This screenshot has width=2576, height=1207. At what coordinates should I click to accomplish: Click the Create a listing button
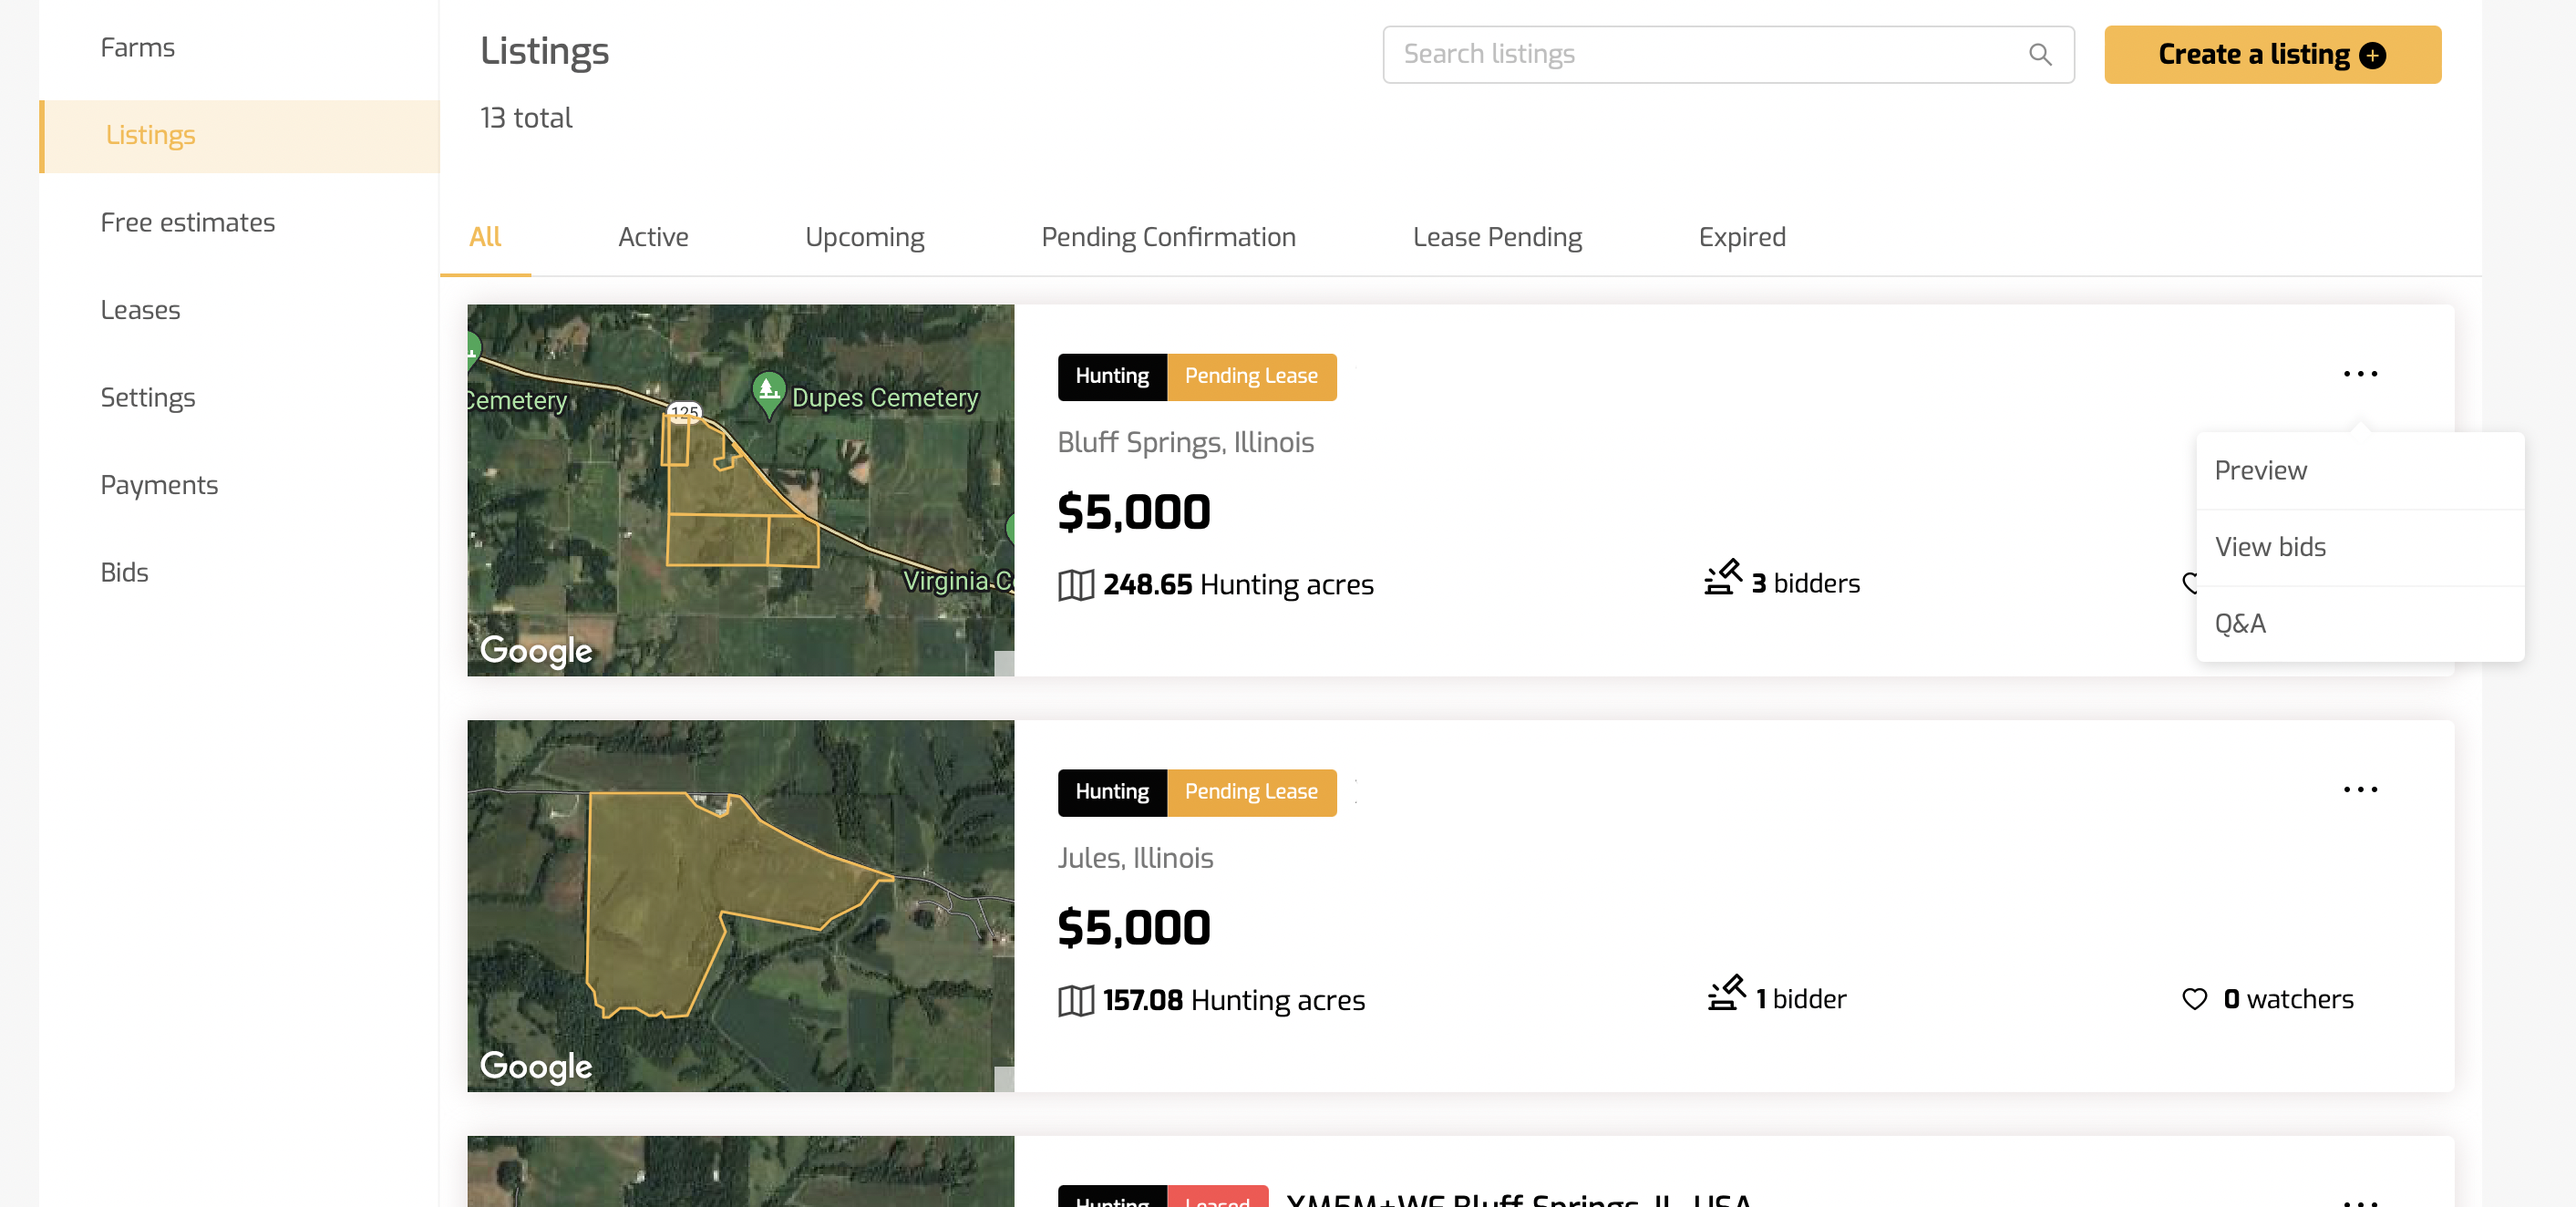coord(2253,55)
